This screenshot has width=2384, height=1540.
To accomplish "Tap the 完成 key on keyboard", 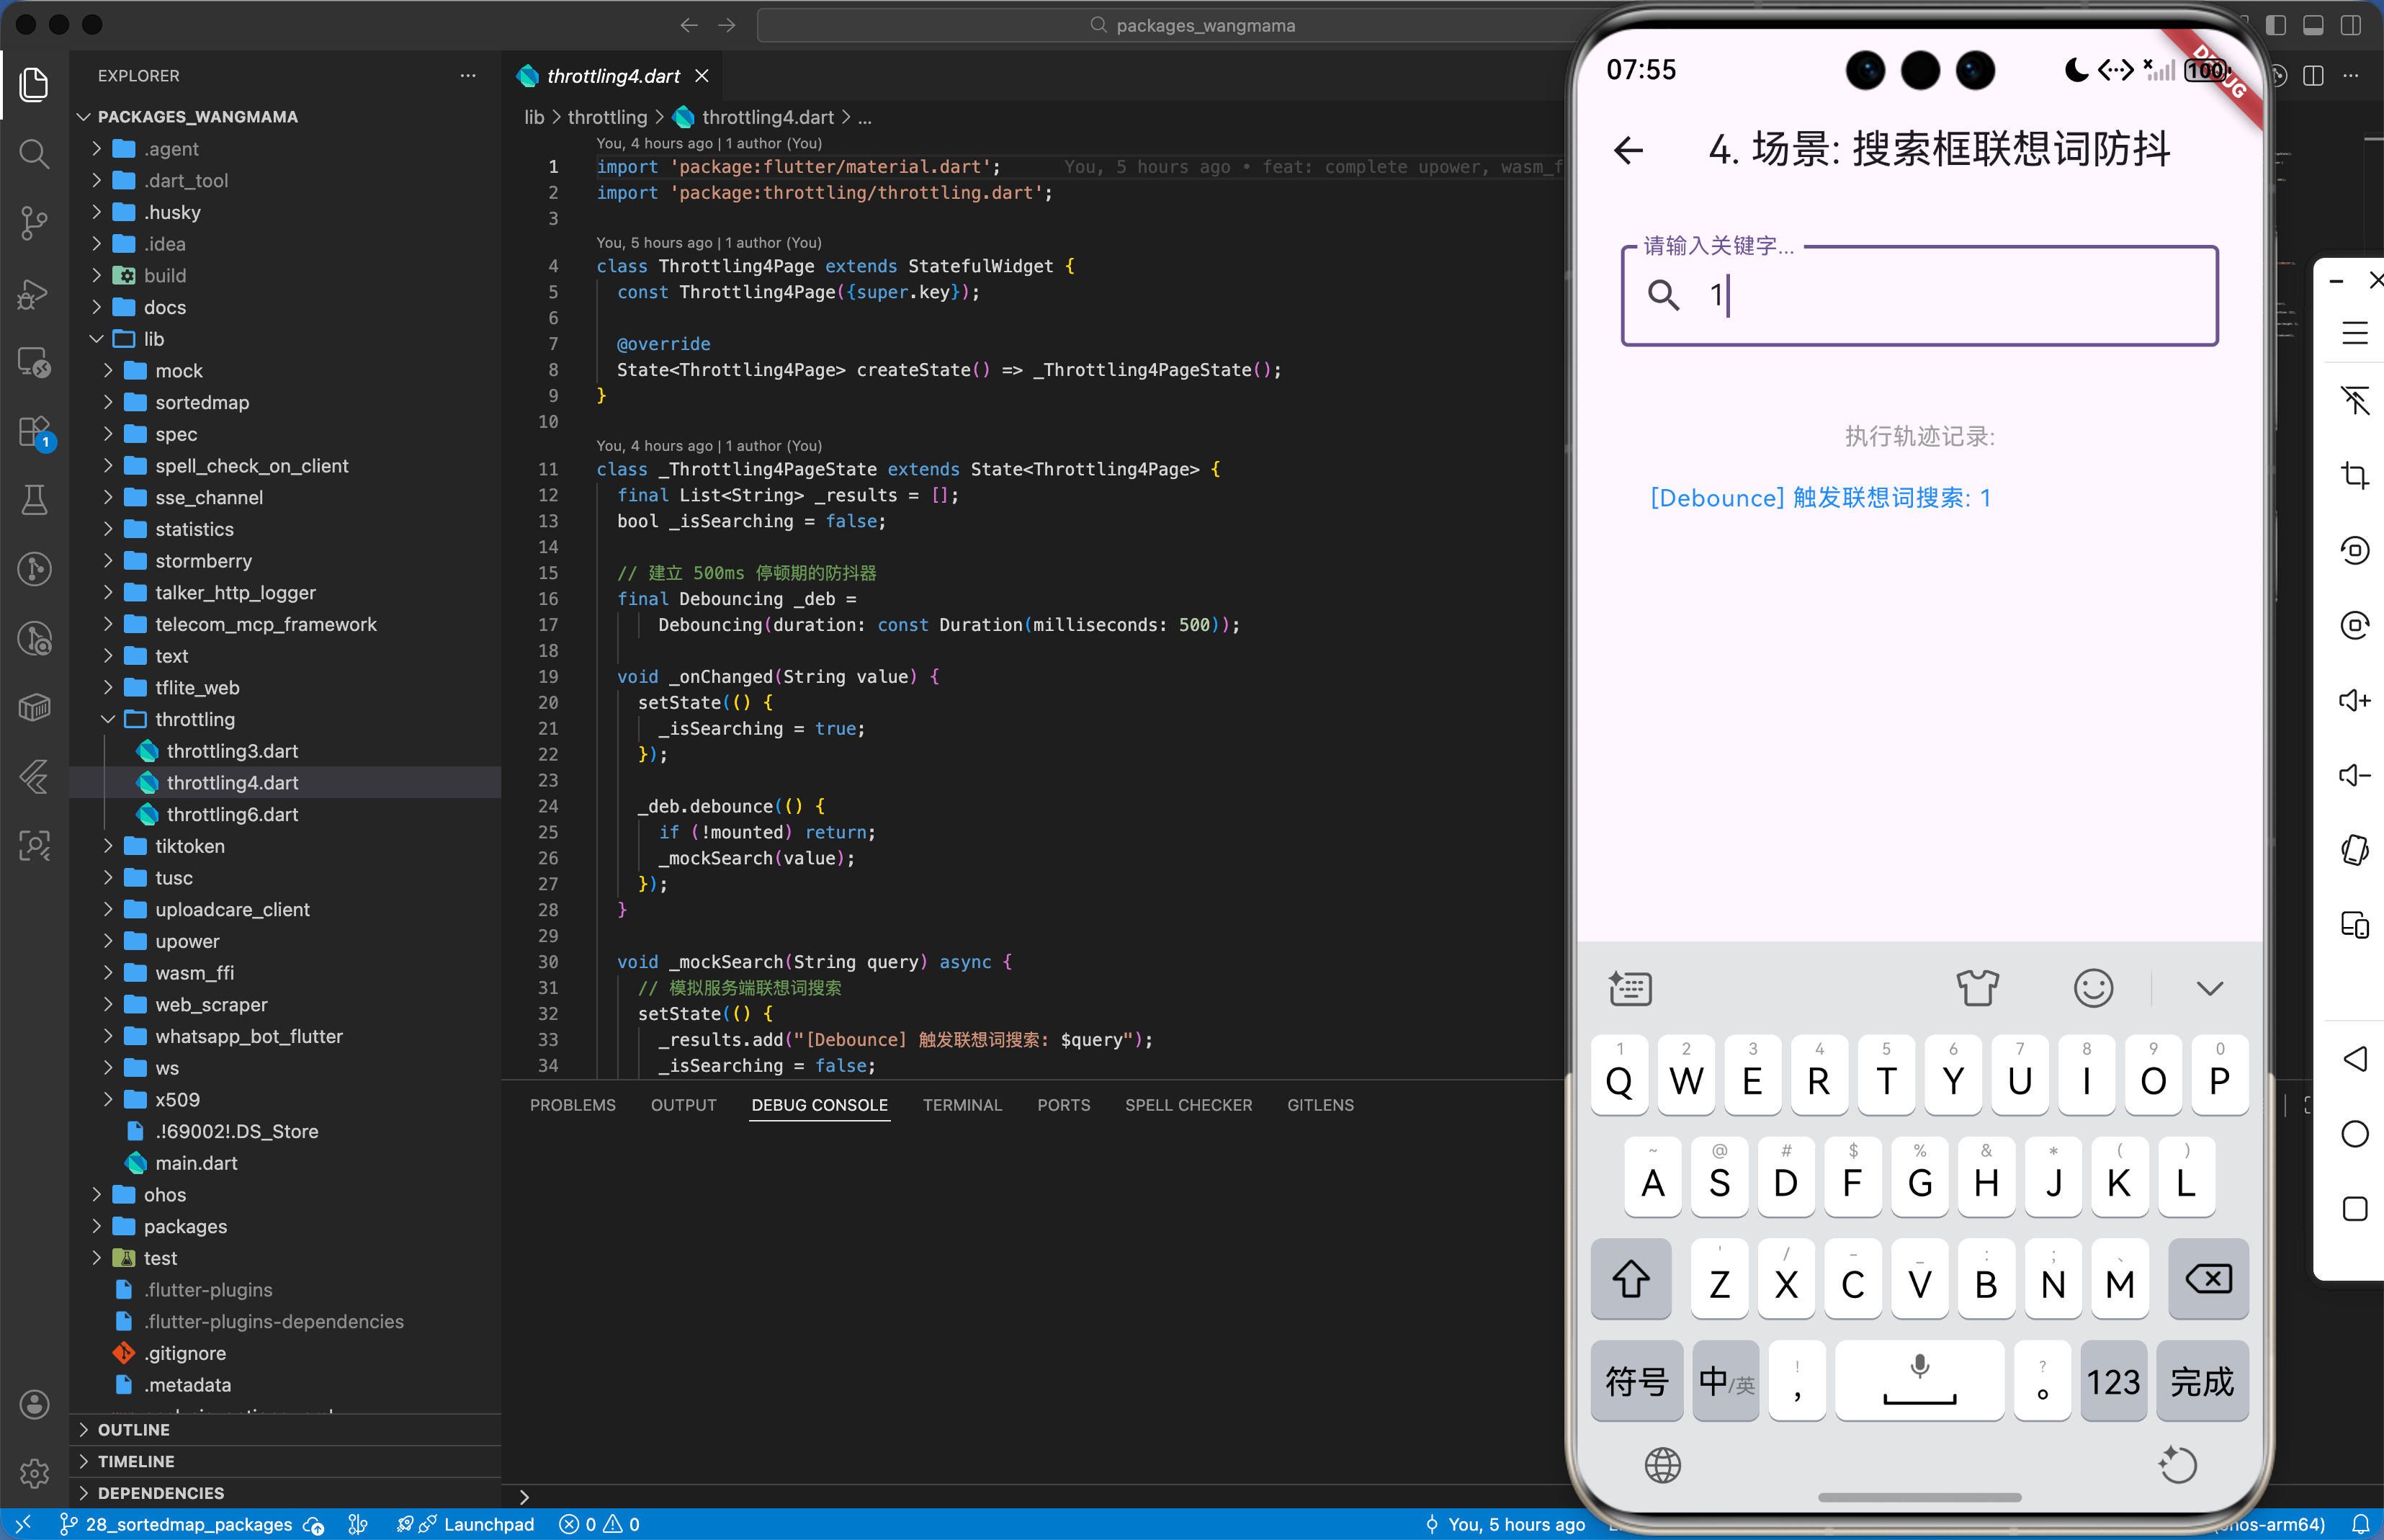I will click(x=2201, y=1382).
